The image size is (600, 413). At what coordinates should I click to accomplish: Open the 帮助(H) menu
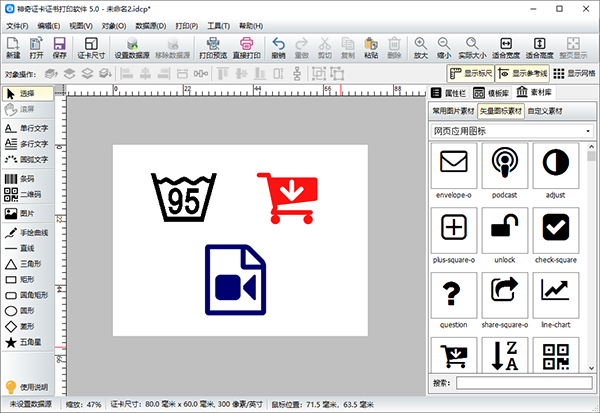pyautogui.click(x=251, y=26)
